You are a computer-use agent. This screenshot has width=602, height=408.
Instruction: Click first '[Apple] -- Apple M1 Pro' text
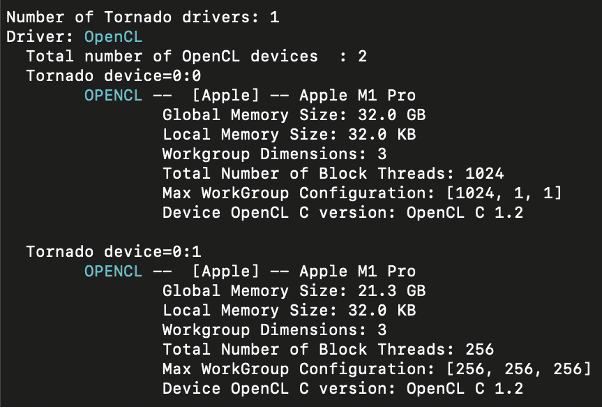(304, 95)
